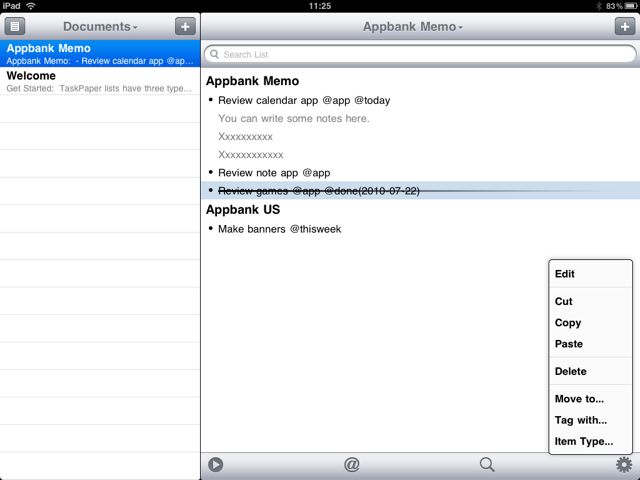Viewport: 640px width, 480px height.
Task: Choose Copy from the popup menu
Action: (591, 322)
